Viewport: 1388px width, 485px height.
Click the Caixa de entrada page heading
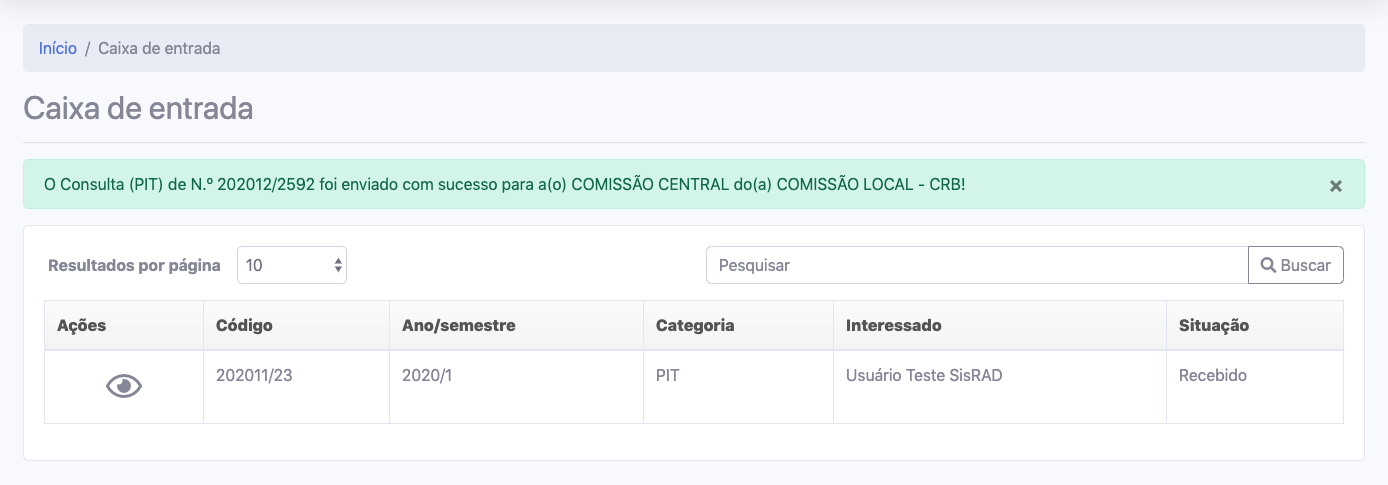point(138,108)
